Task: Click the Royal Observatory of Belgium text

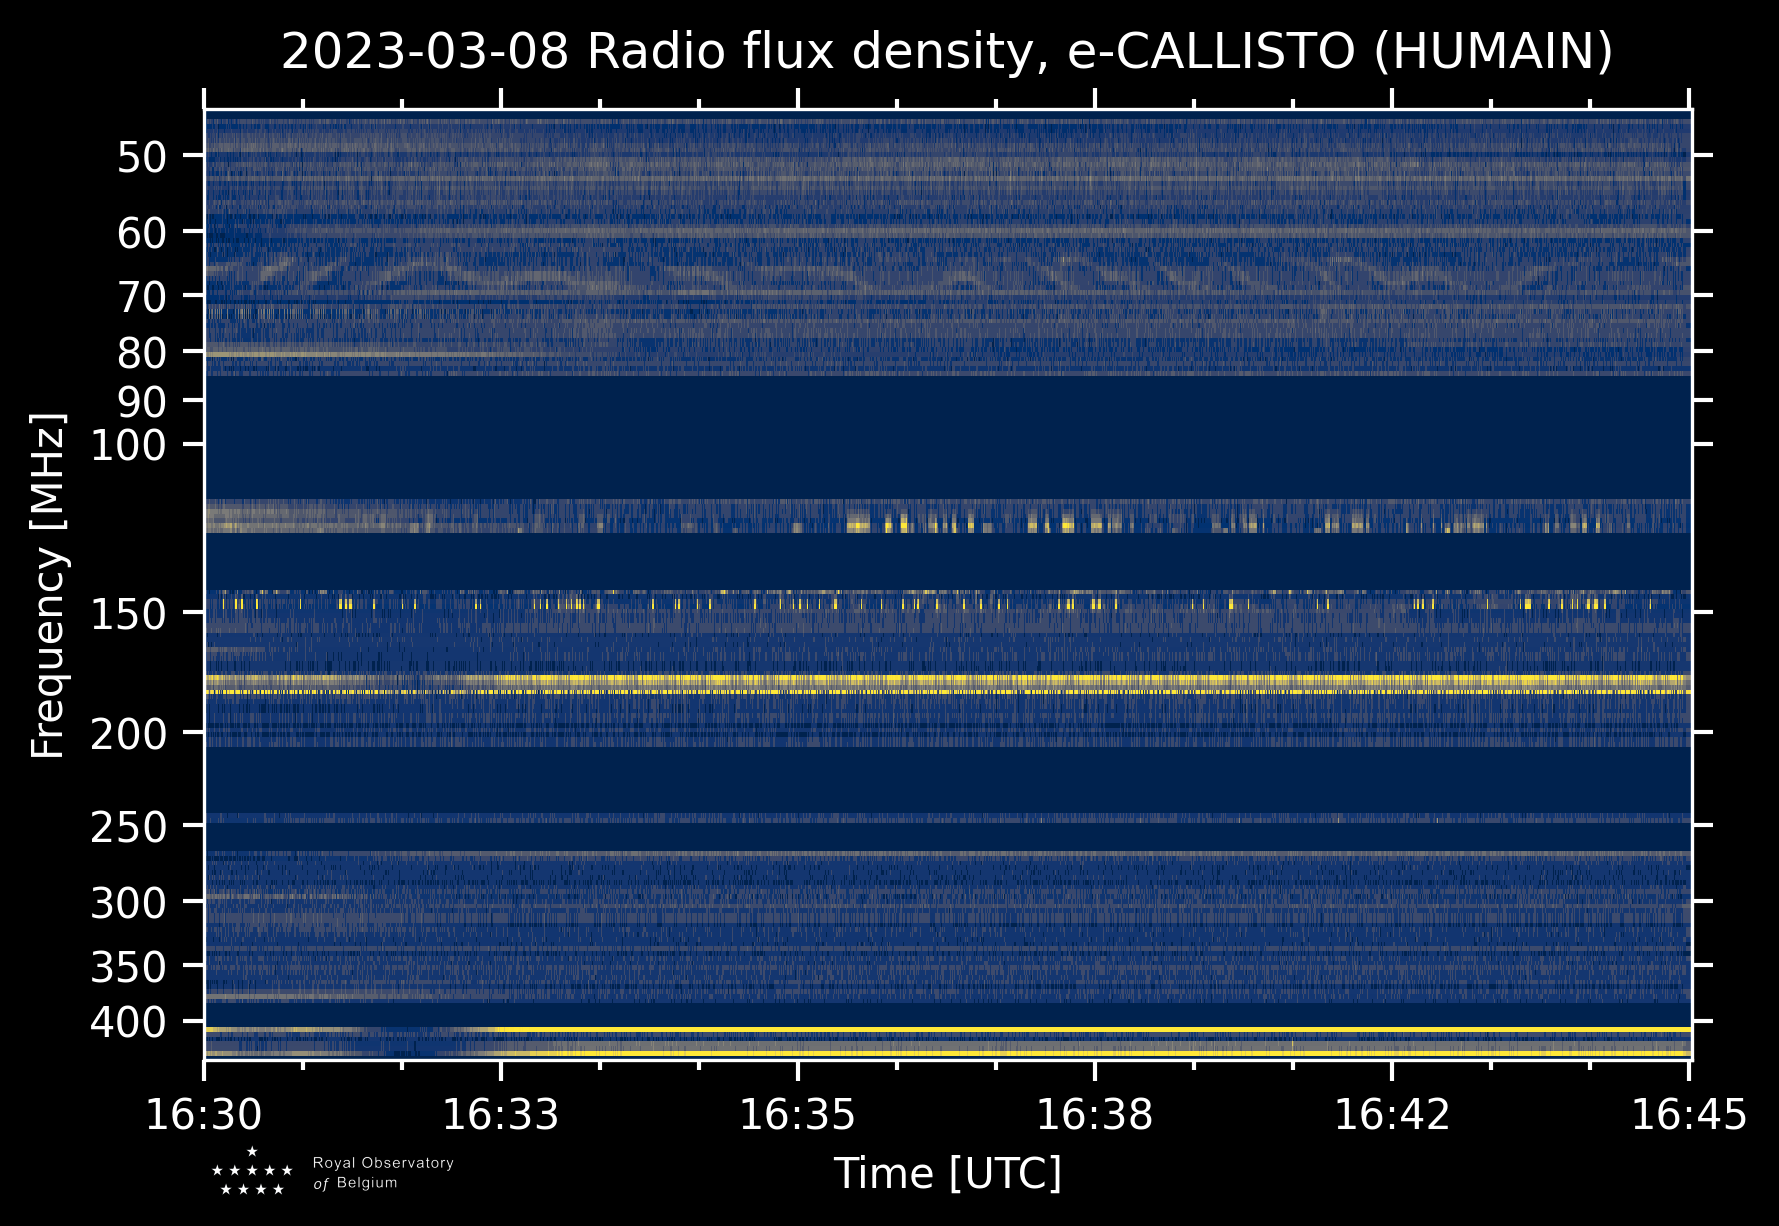Action: point(382,1173)
